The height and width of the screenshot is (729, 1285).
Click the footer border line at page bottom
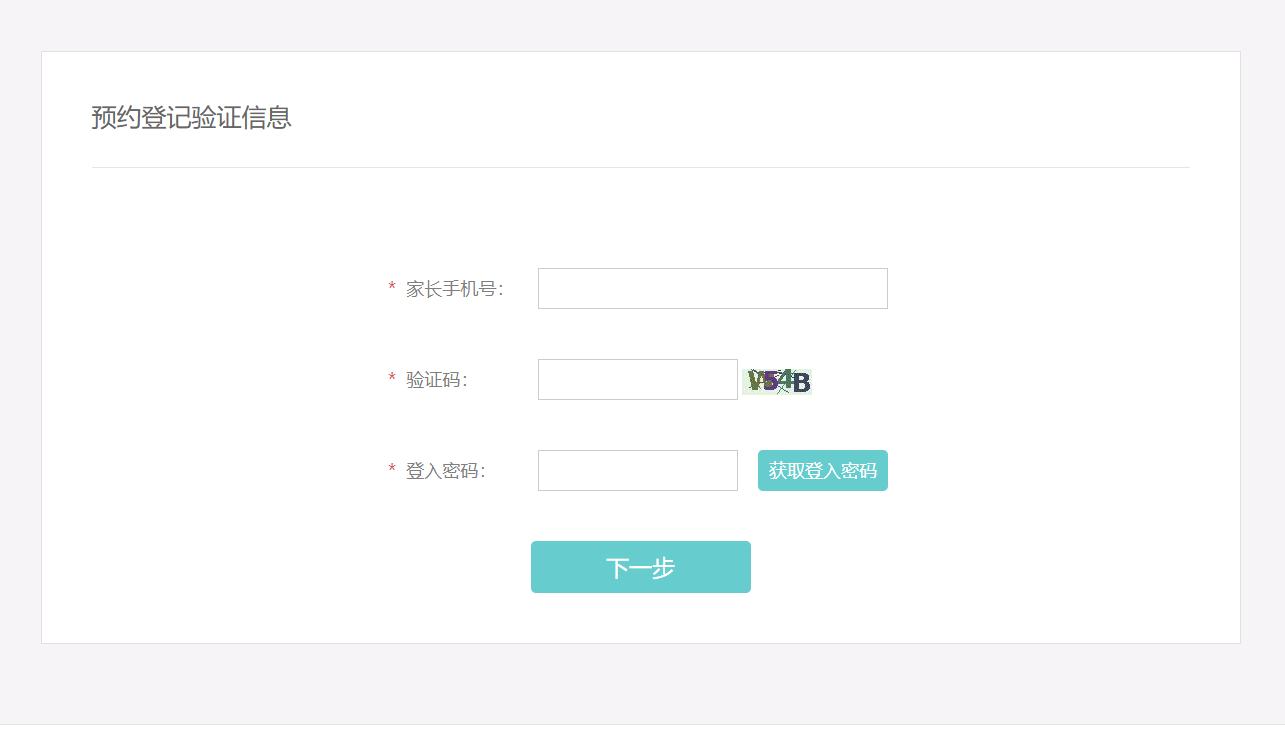pyautogui.click(x=642, y=724)
